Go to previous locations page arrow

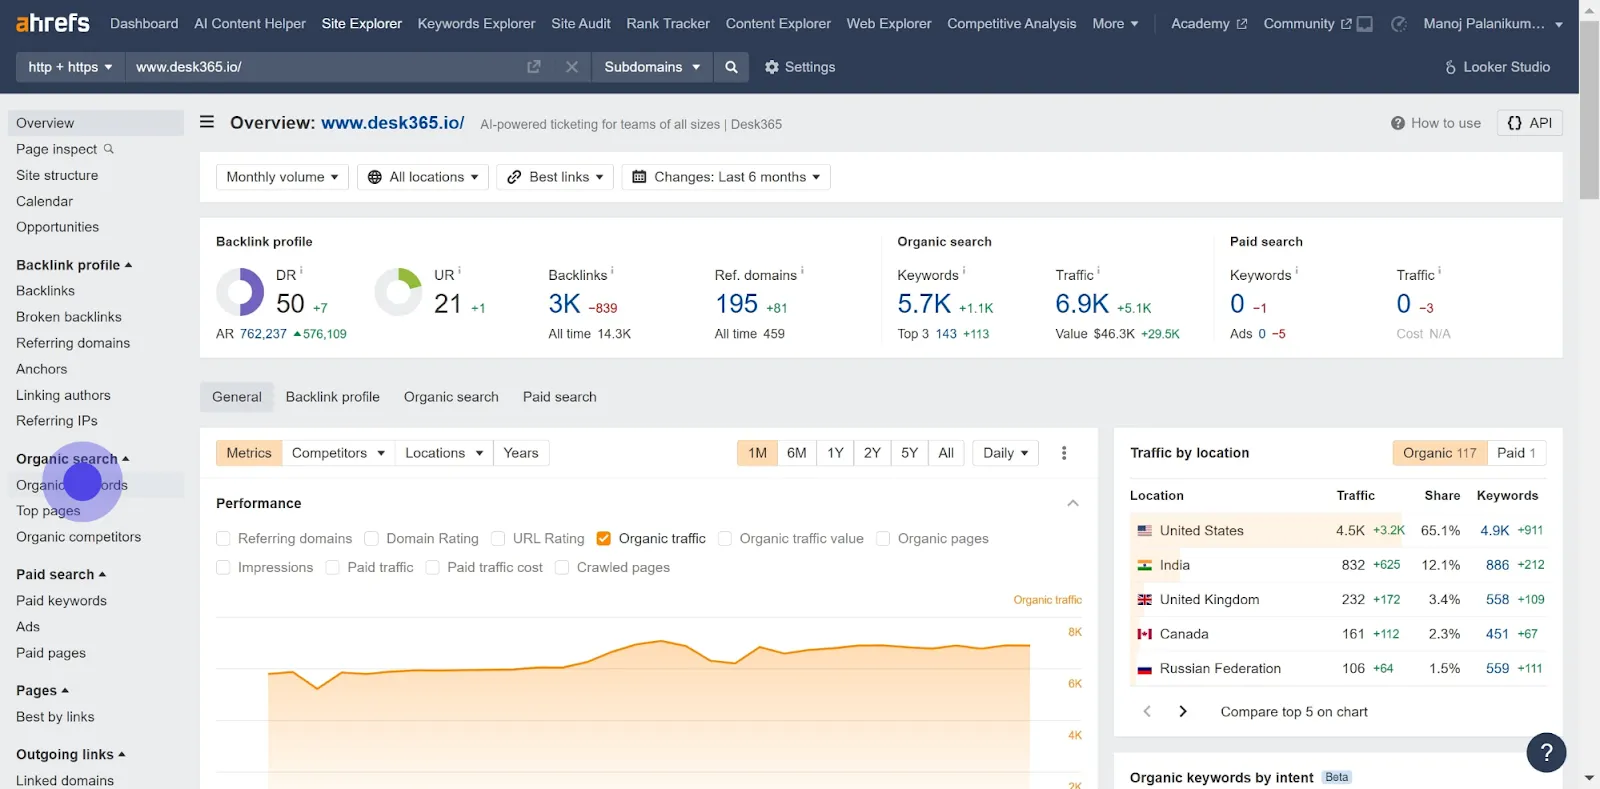pyautogui.click(x=1147, y=711)
